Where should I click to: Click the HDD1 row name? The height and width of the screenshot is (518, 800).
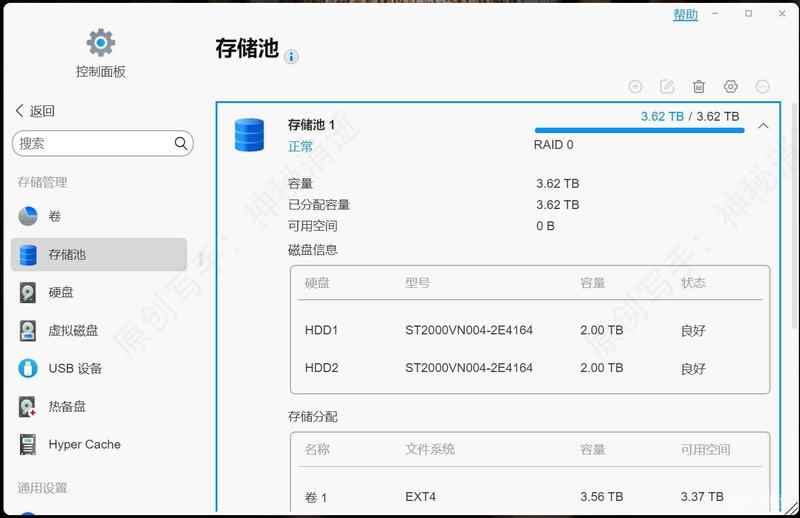321,330
